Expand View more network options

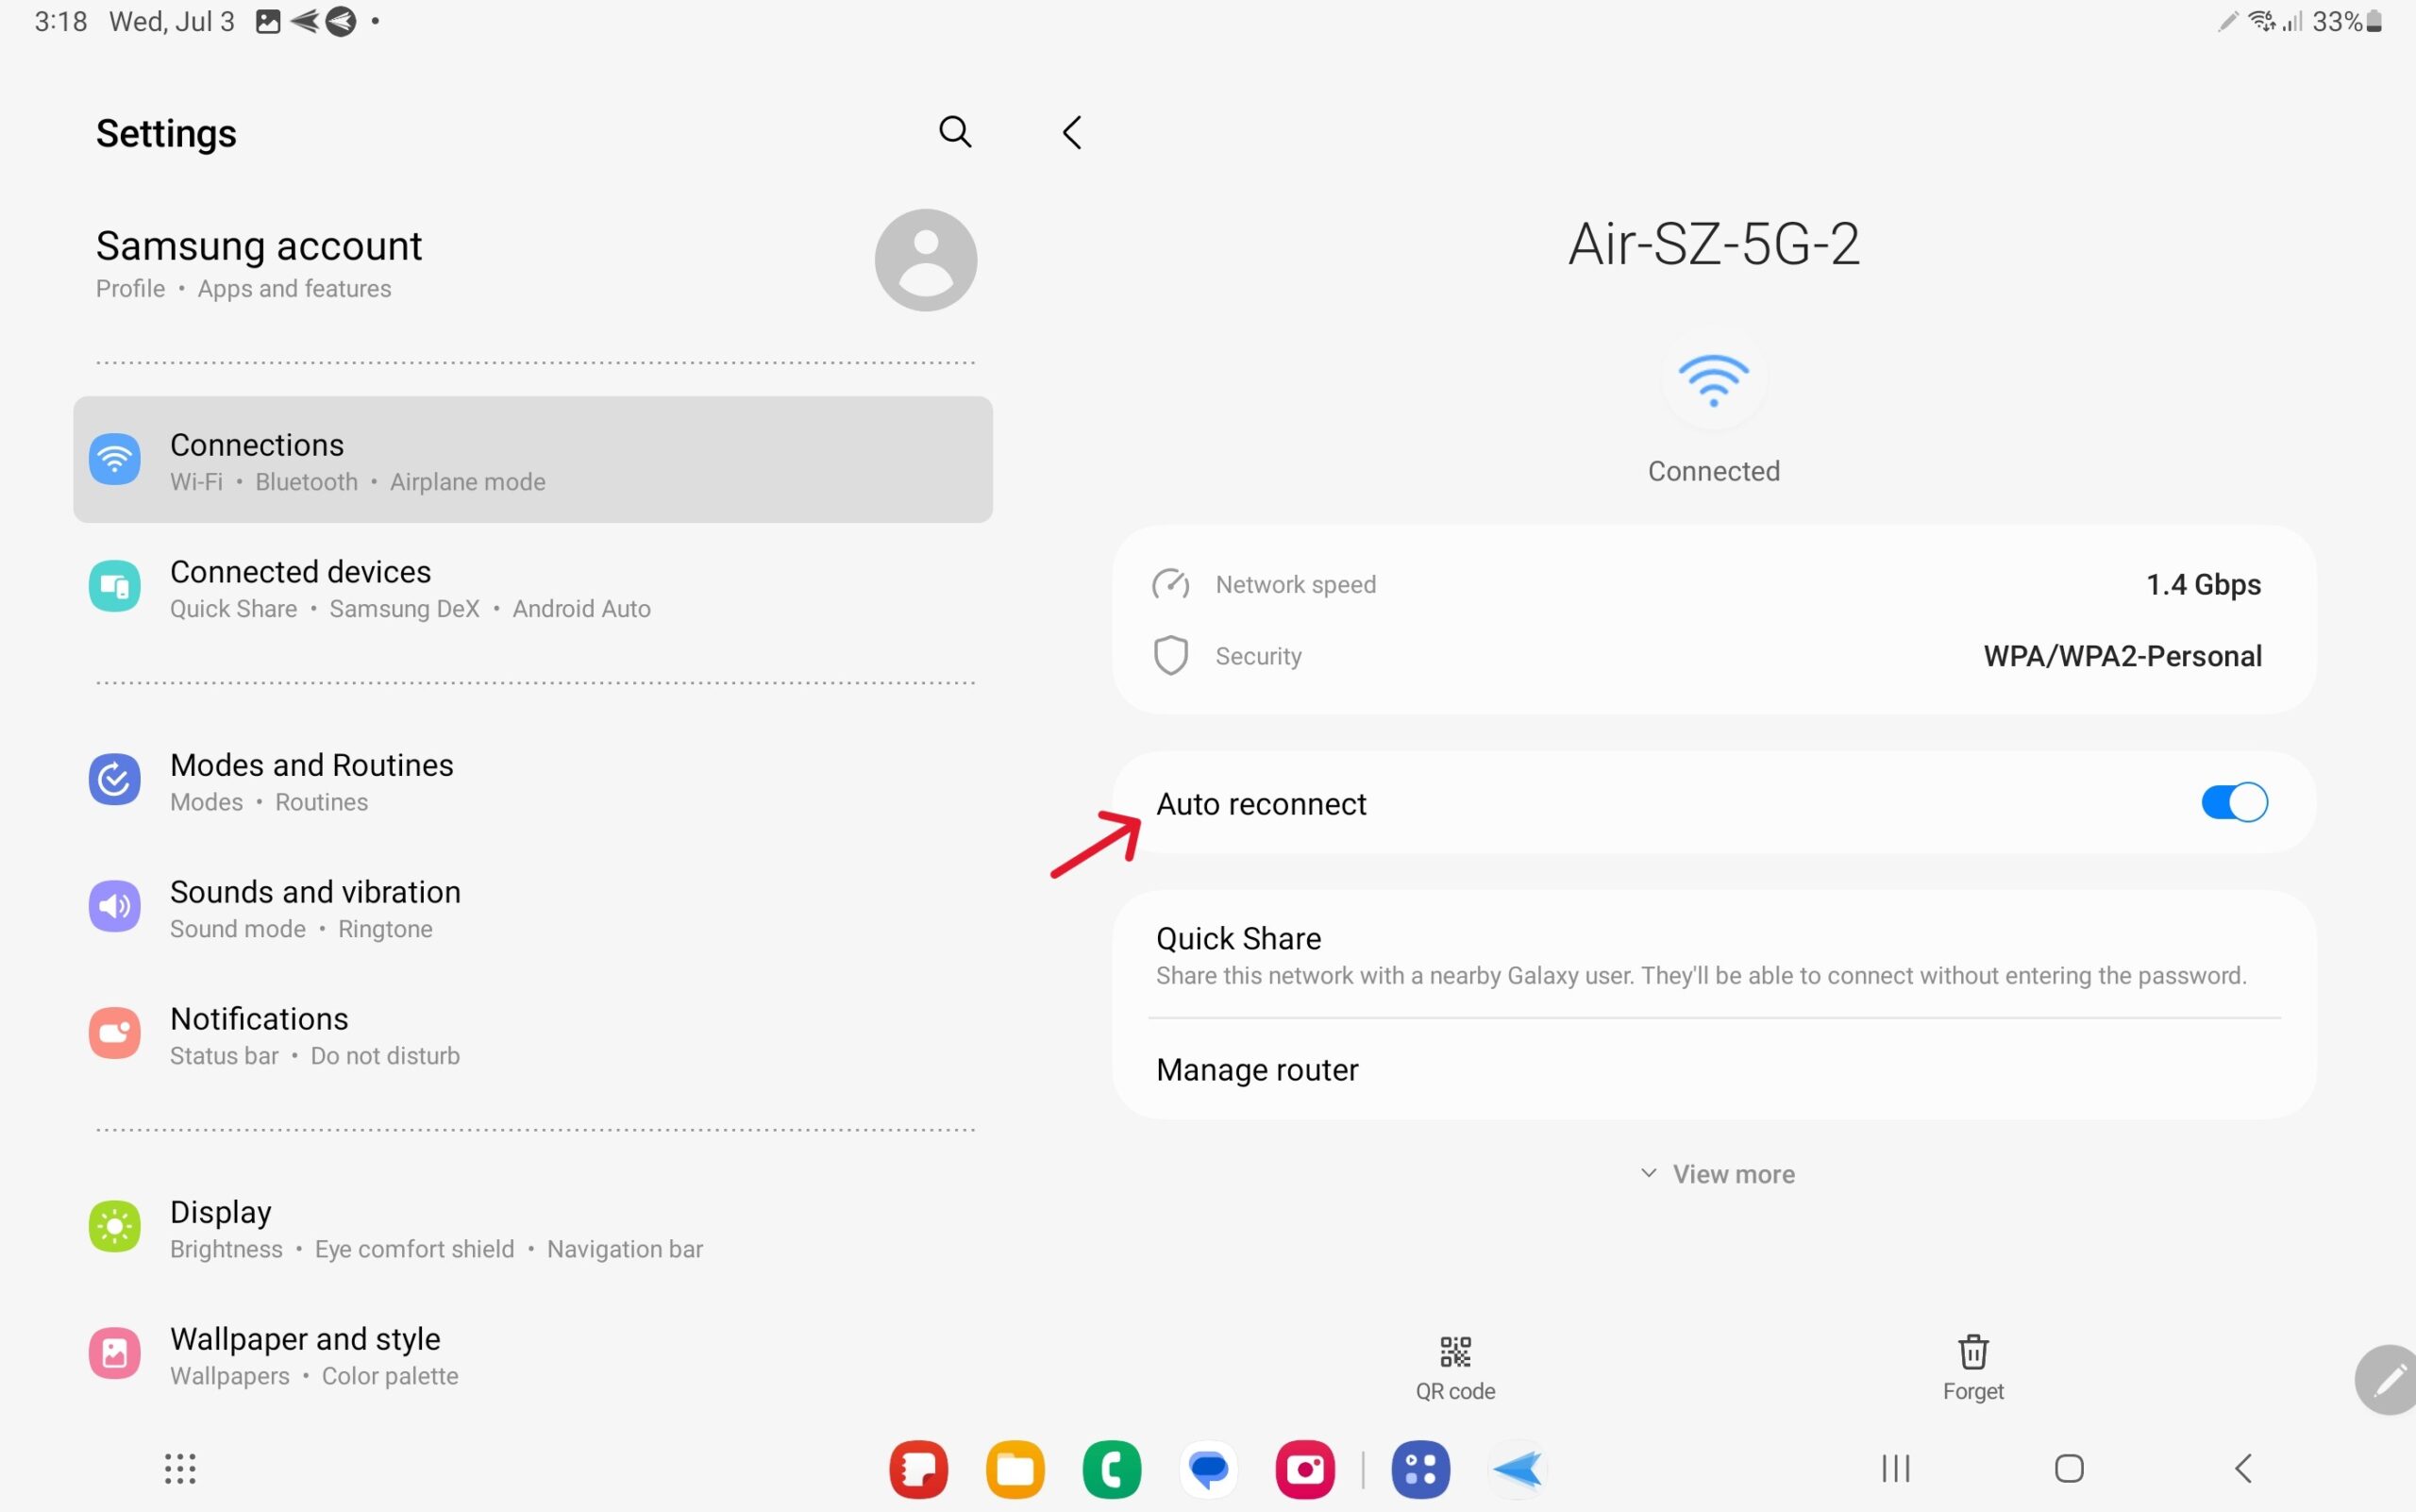click(1713, 1173)
